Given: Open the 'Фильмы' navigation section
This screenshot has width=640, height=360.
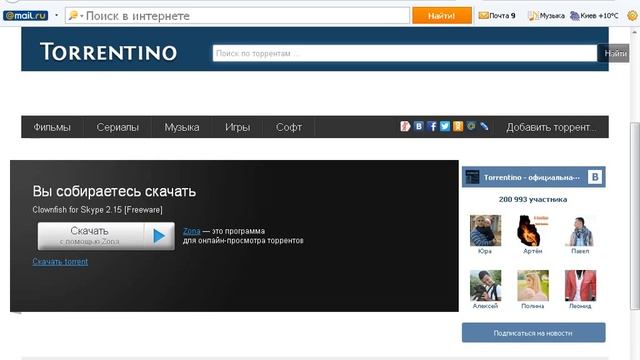Looking at the screenshot, I should [x=52, y=127].
